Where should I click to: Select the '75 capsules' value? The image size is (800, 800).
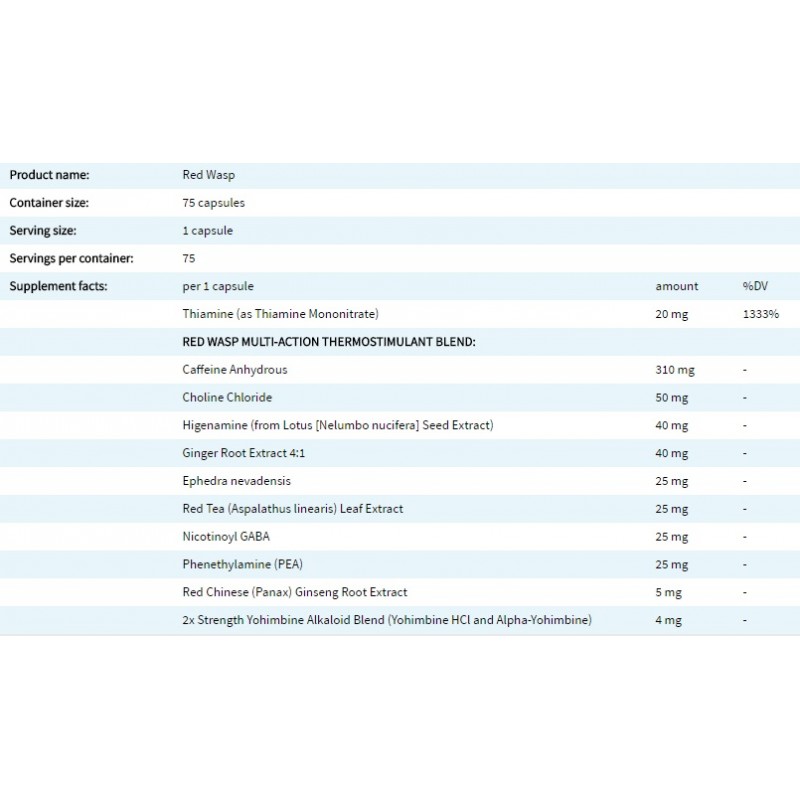tap(213, 203)
